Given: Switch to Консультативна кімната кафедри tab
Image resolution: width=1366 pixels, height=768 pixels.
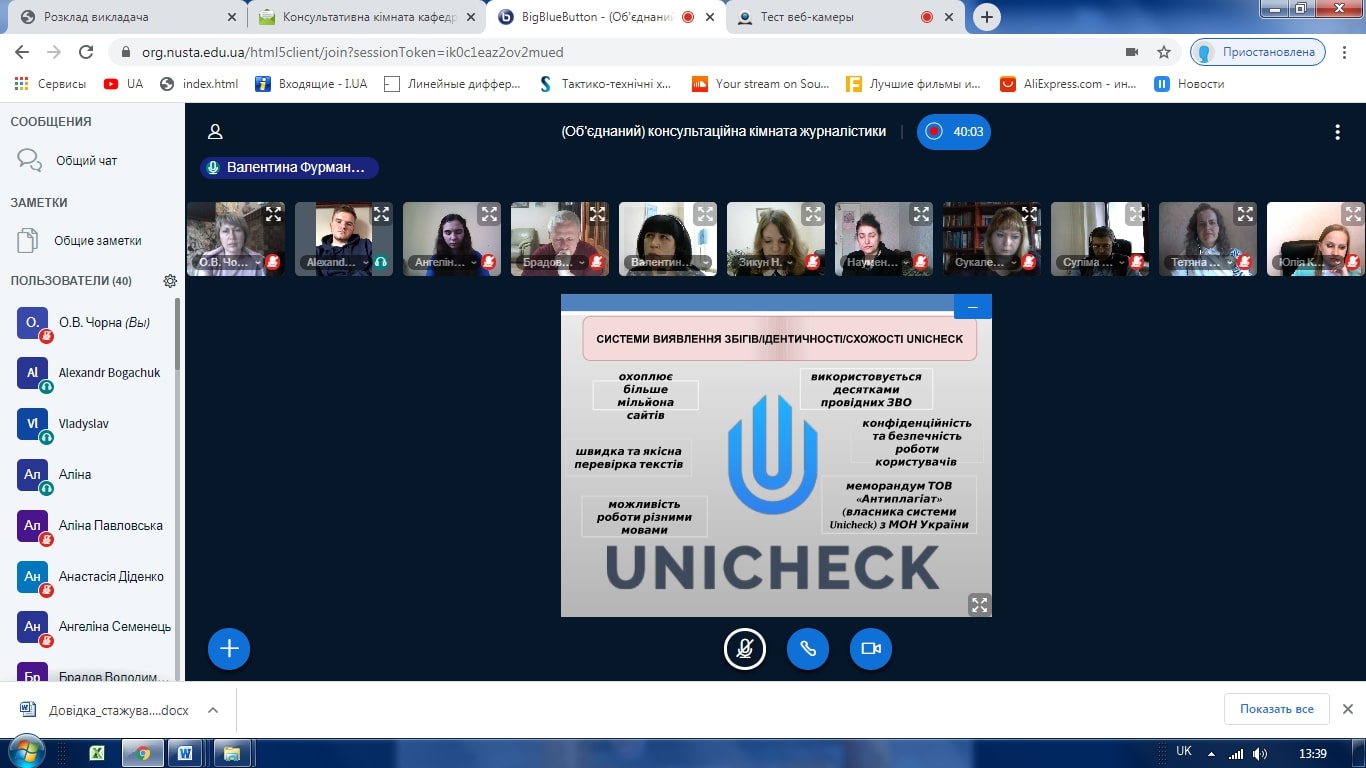Looking at the screenshot, I should pos(367,17).
